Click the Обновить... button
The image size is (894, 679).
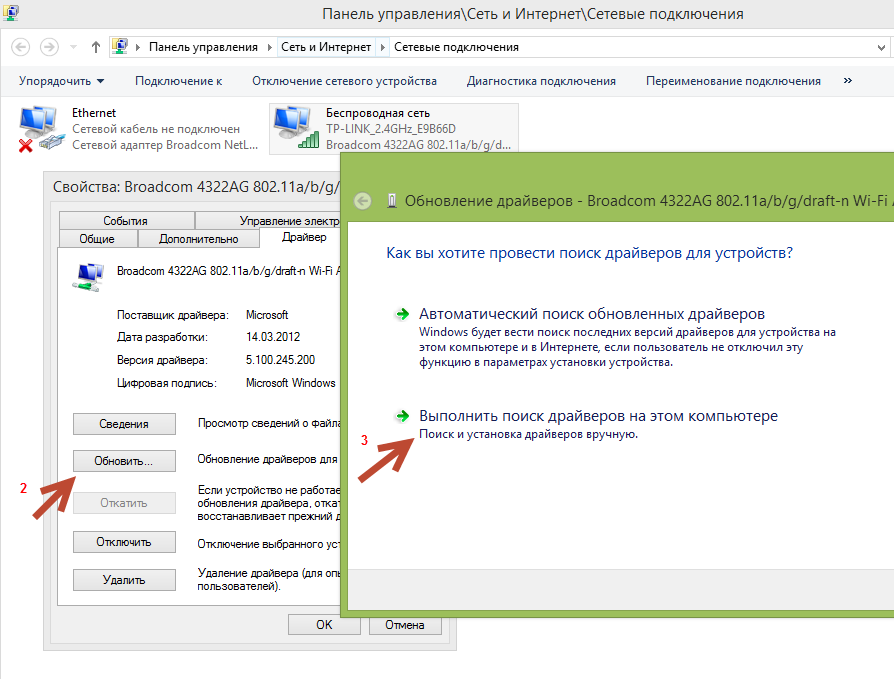click(x=124, y=461)
